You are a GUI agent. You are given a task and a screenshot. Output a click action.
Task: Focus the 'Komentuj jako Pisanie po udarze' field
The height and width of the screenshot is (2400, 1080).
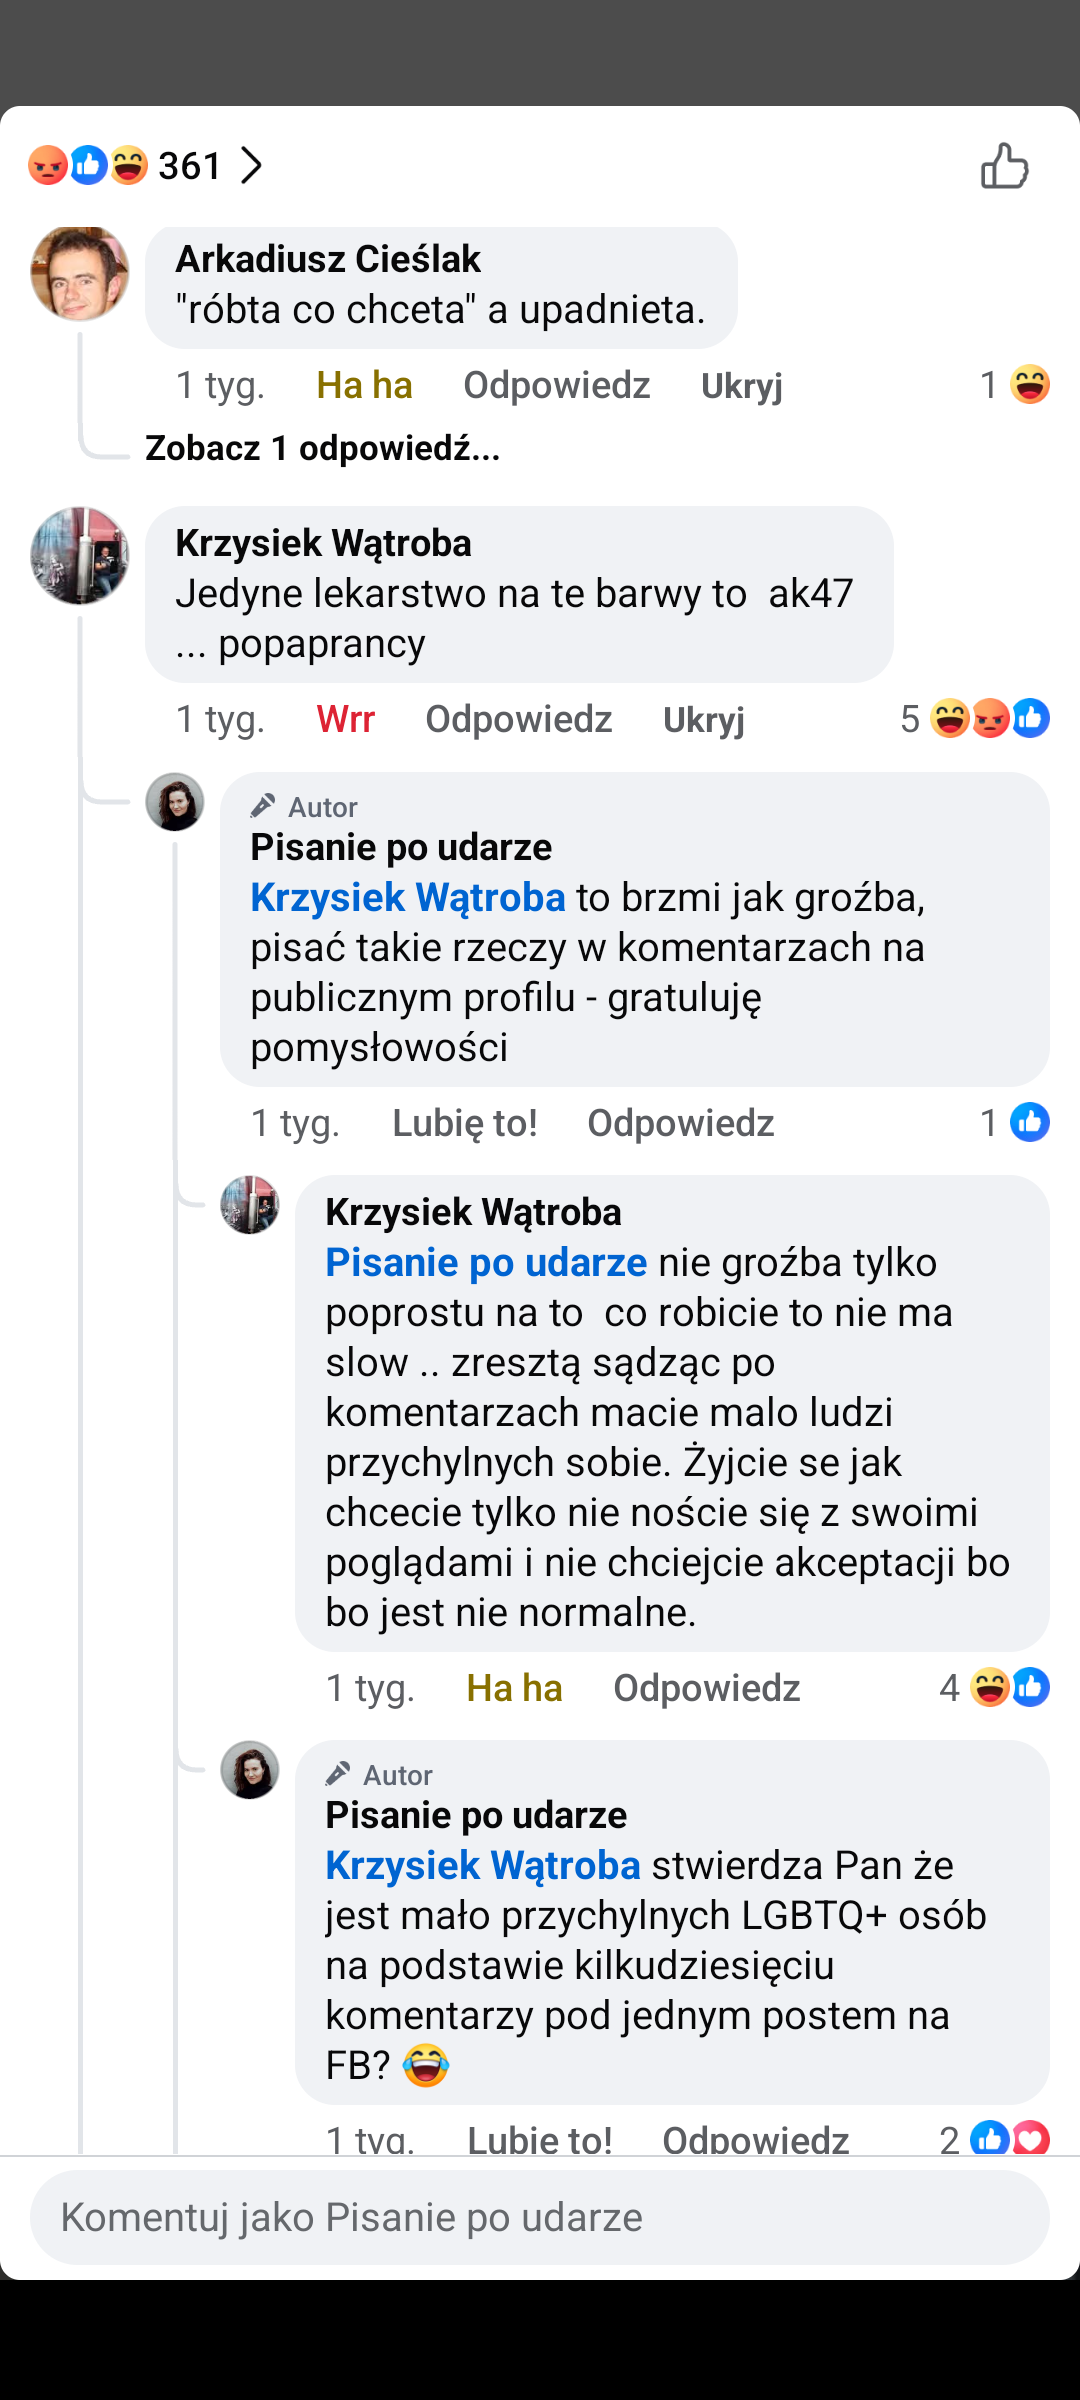[540, 2218]
